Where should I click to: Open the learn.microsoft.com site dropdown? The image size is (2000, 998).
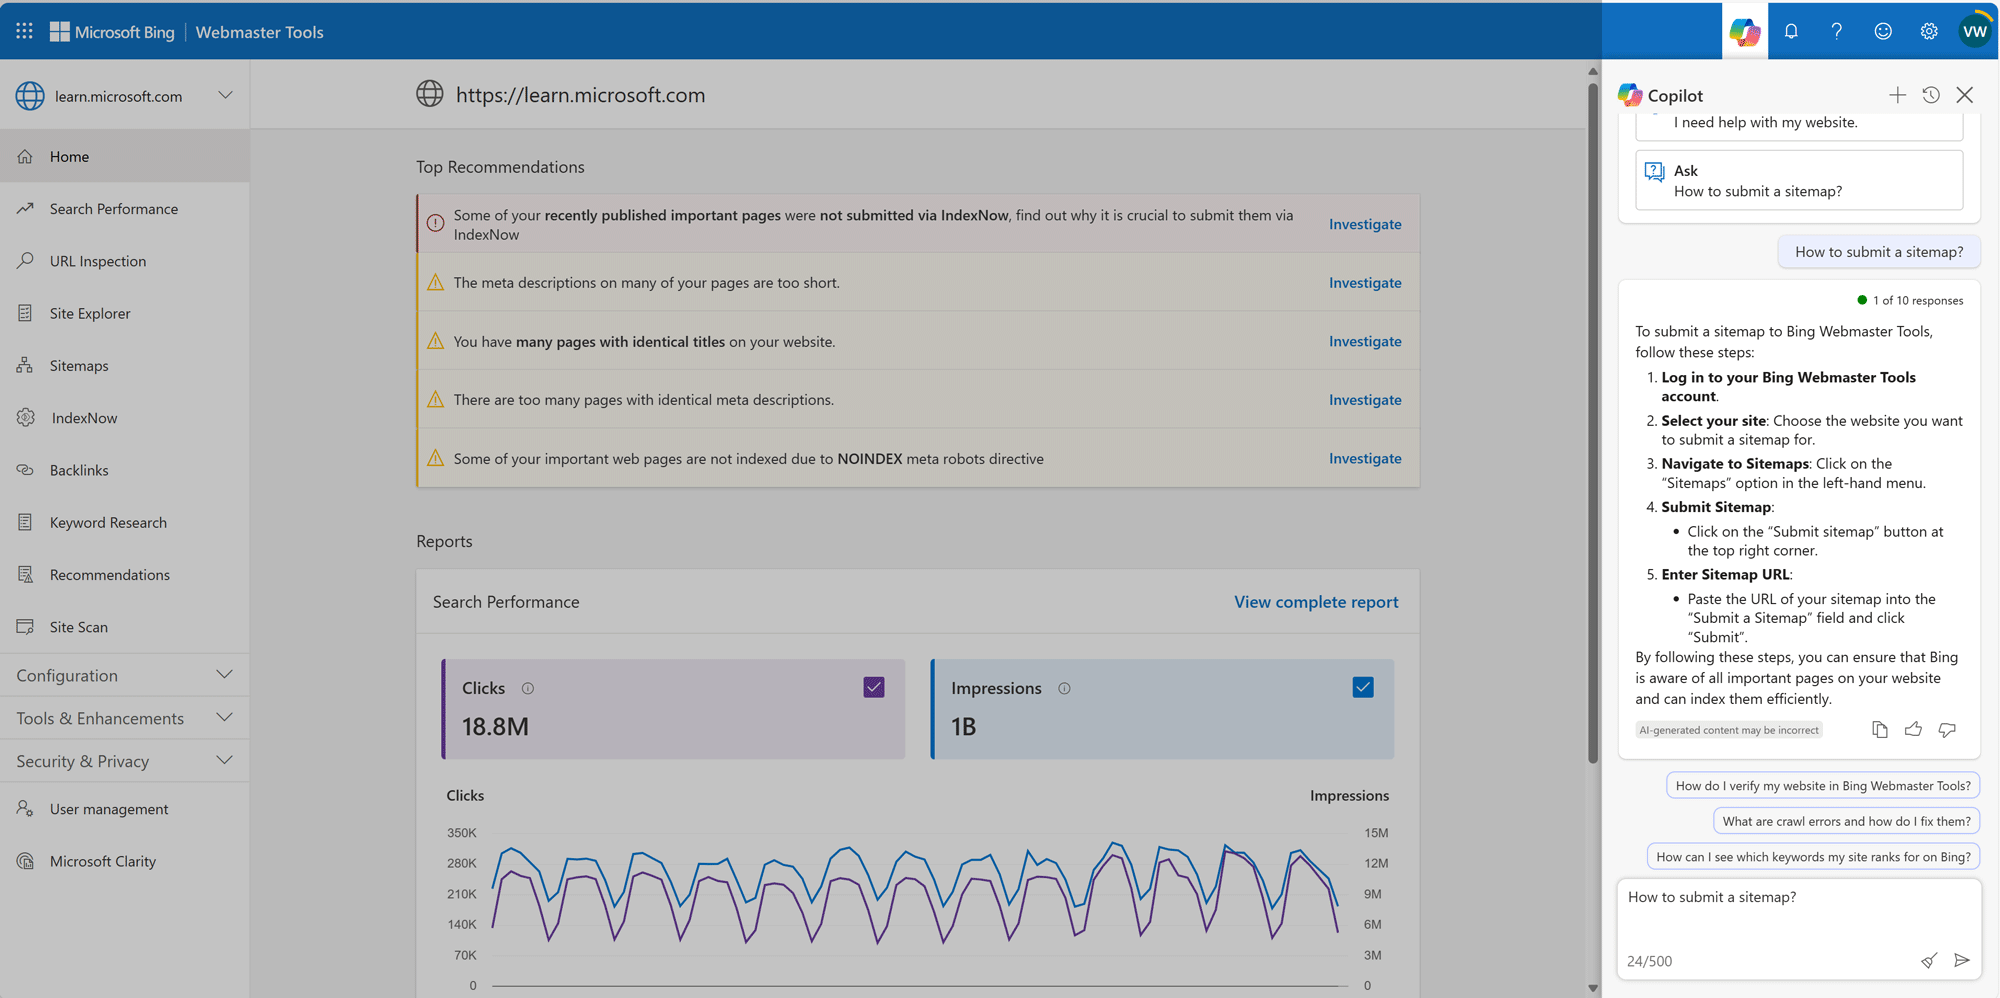coord(225,95)
